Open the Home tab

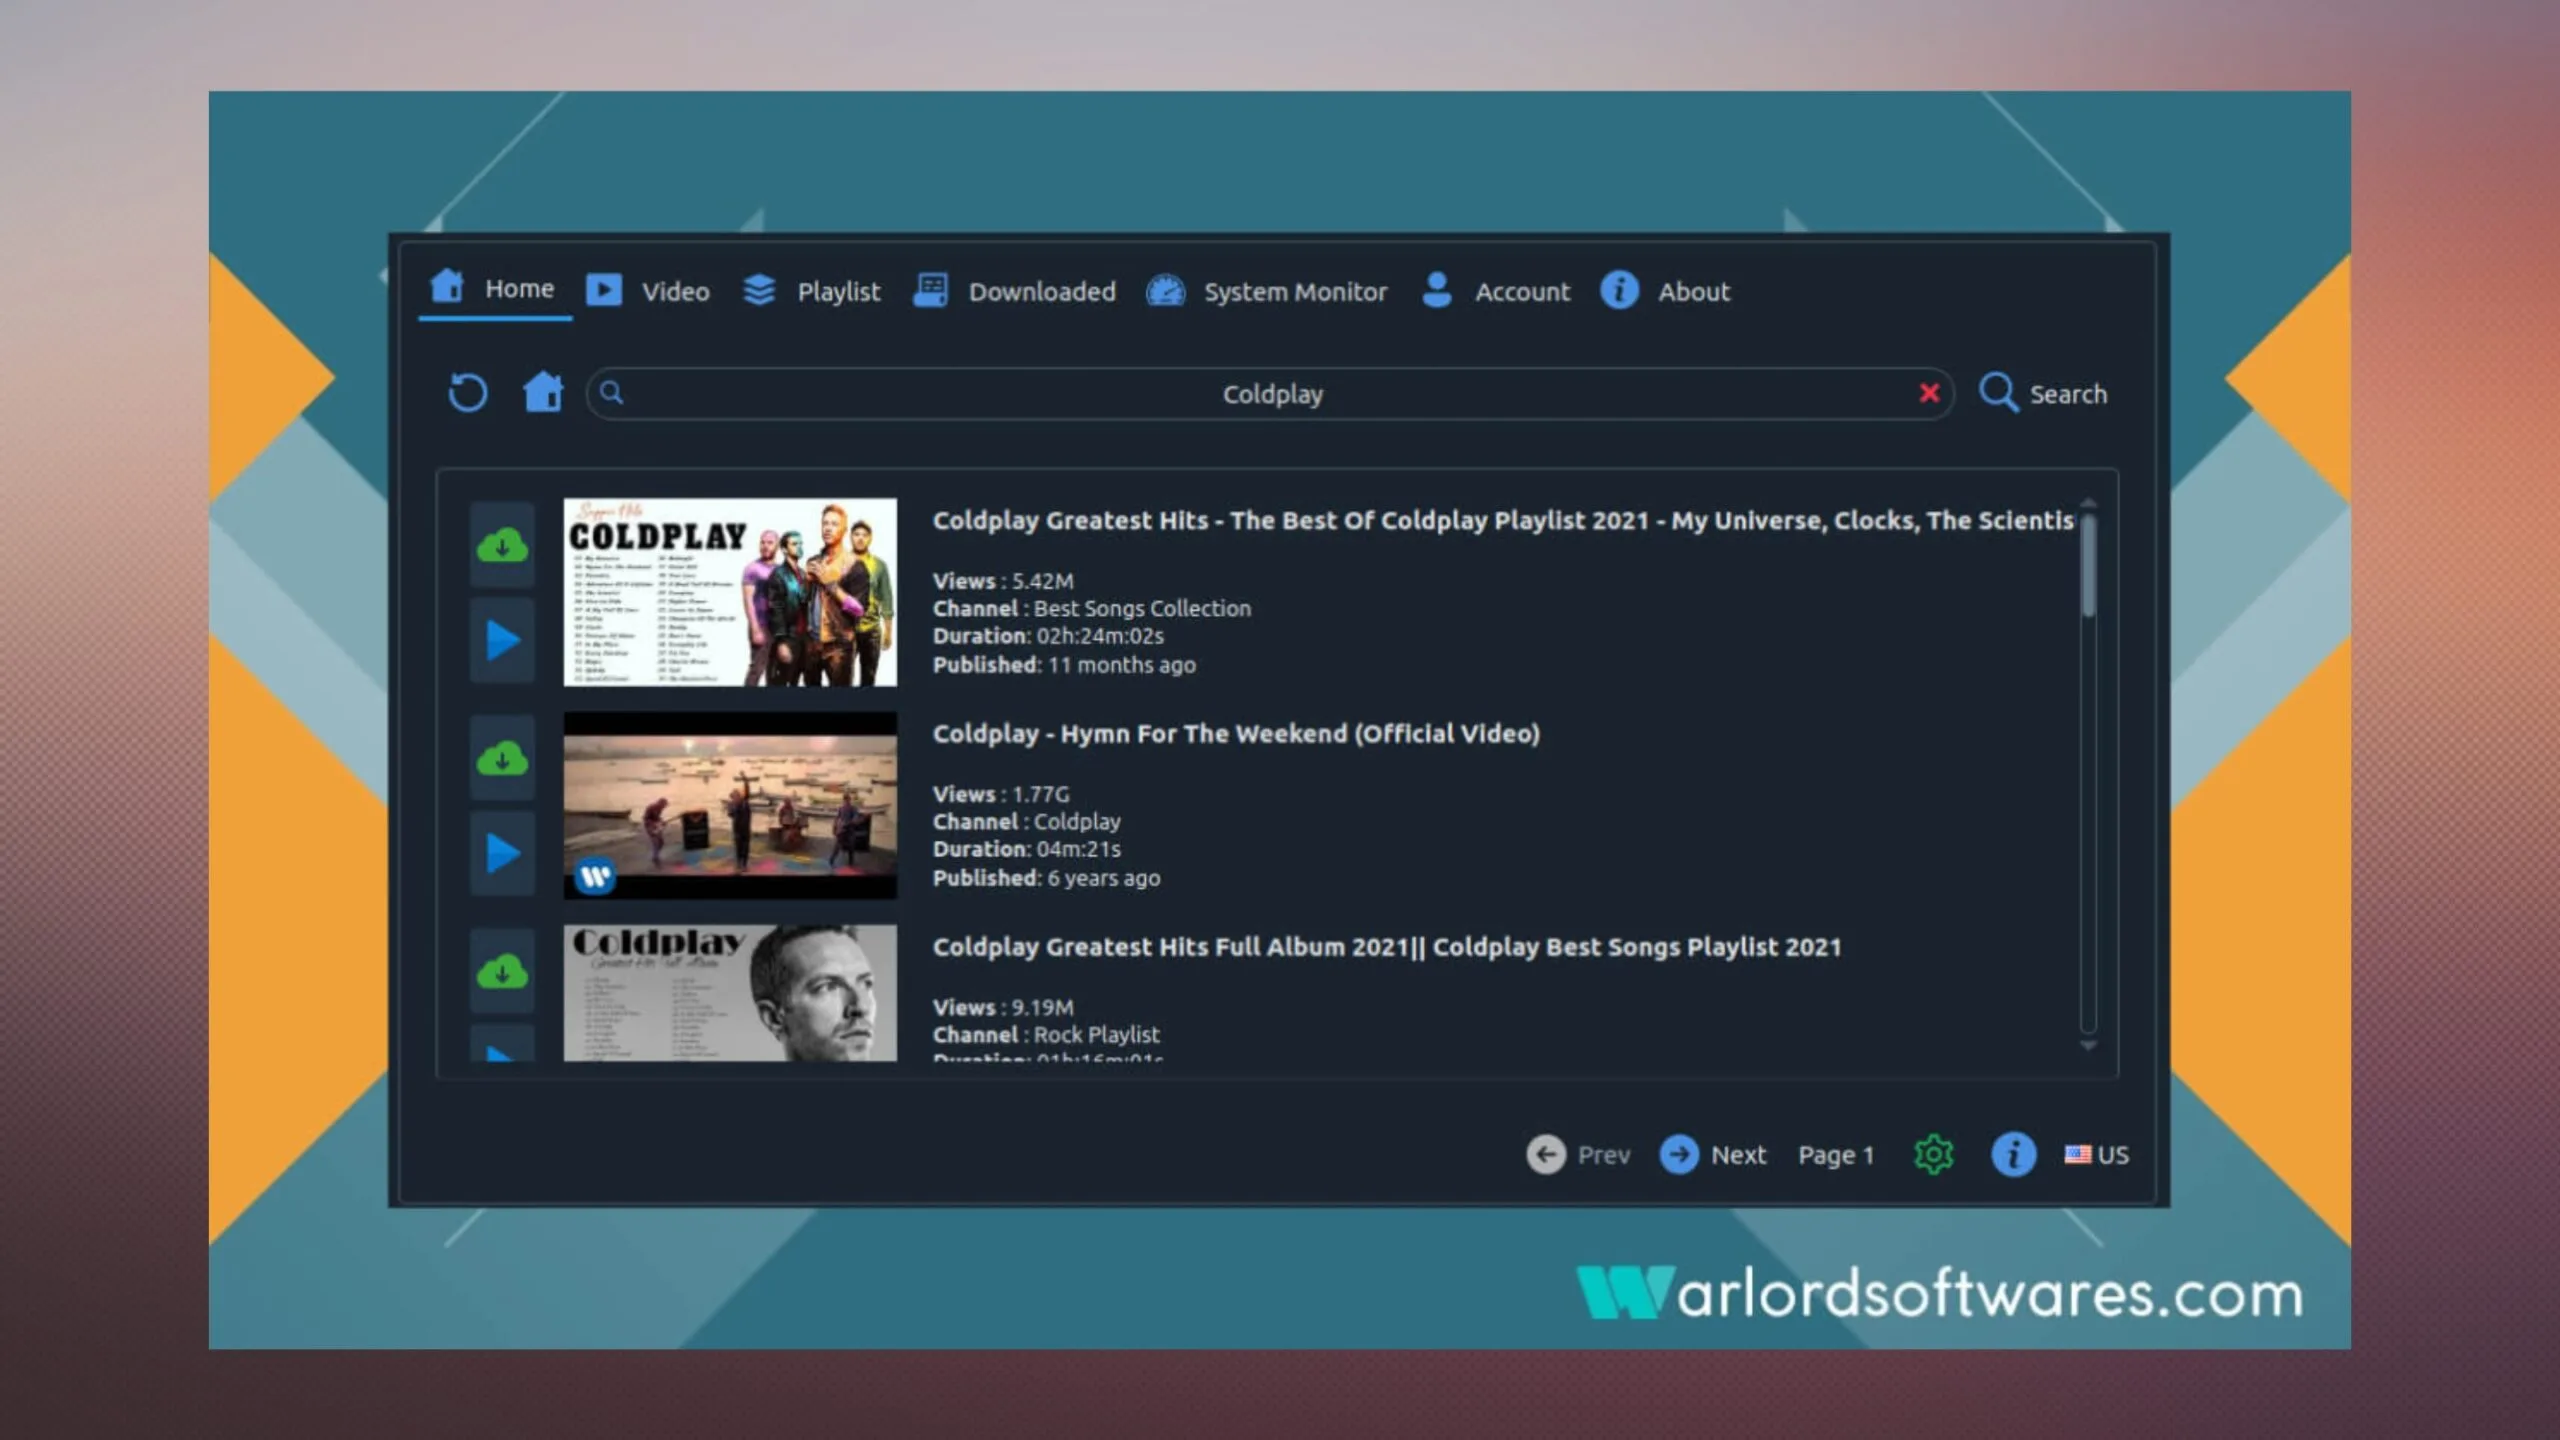494,289
